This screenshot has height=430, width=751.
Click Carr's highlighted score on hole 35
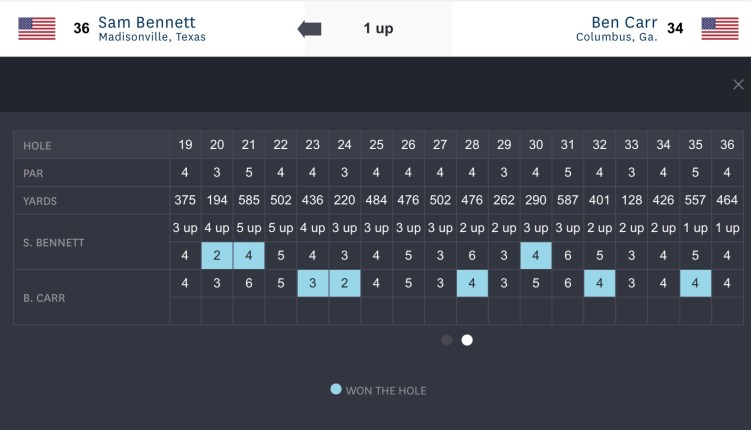pyautogui.click(x=695, y=283)
